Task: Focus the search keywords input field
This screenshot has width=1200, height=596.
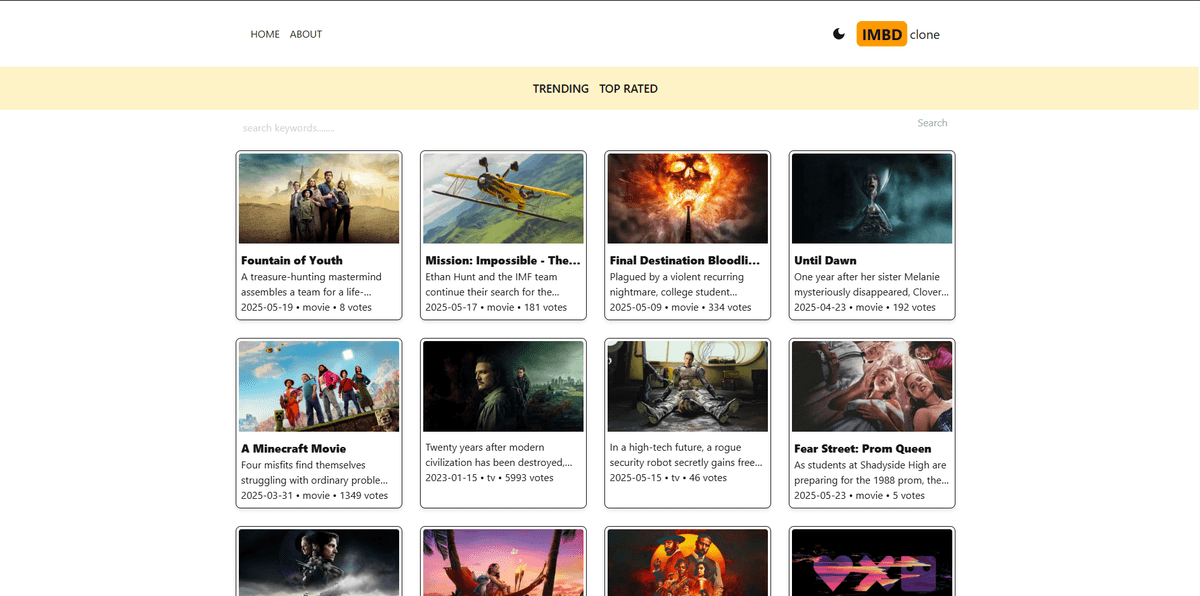Action: coord(573,128)
